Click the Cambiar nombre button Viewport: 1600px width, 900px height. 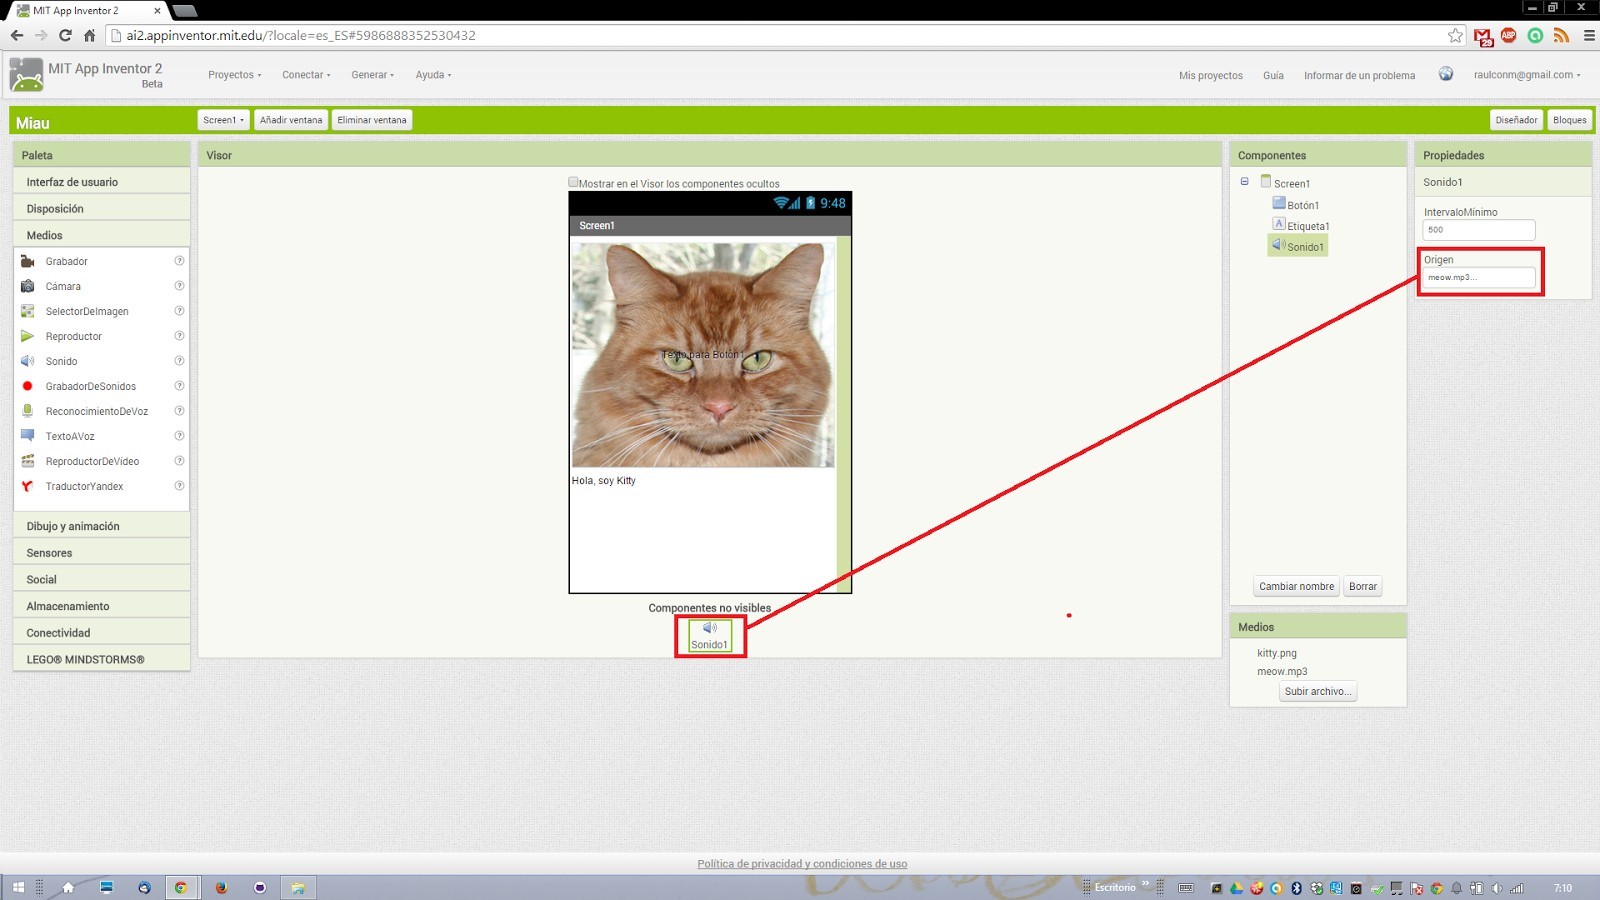click(x=1296, y=586)
